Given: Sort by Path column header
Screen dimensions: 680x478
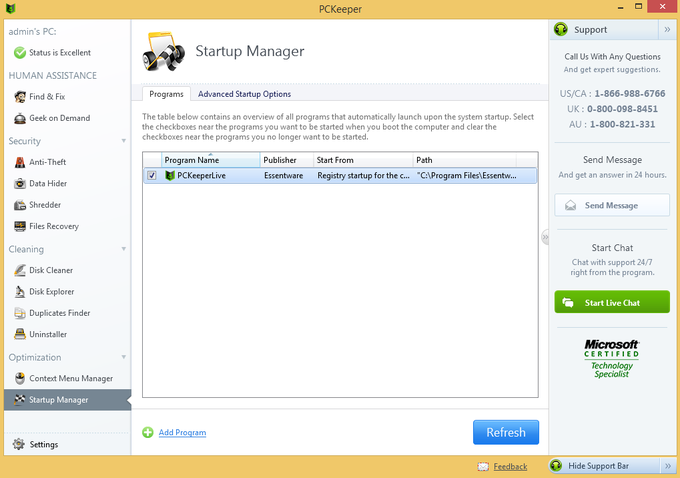Looking at the screenshot, I should [464, 160].
